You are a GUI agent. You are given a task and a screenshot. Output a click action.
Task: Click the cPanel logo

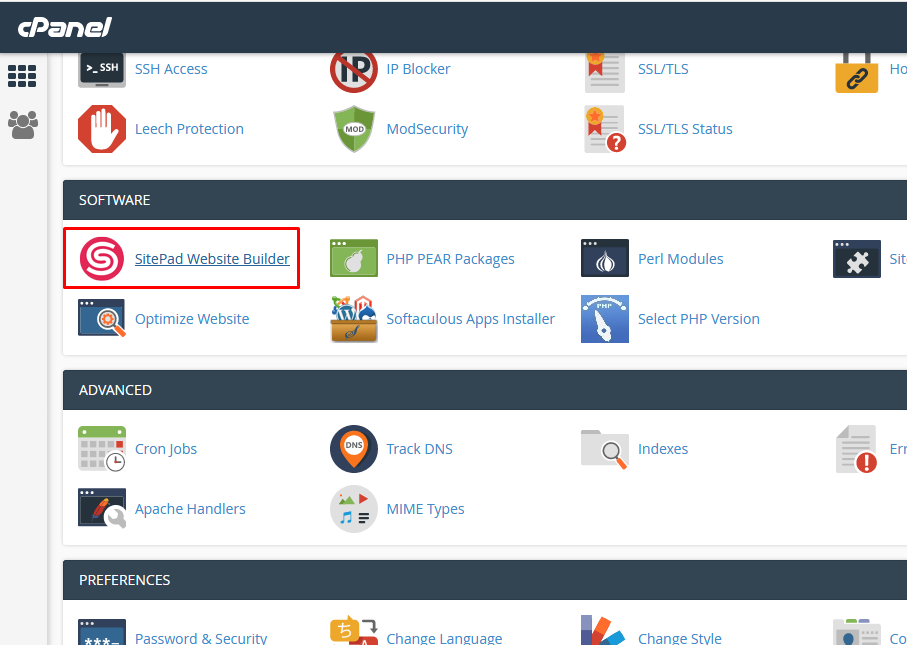point(65,27)
